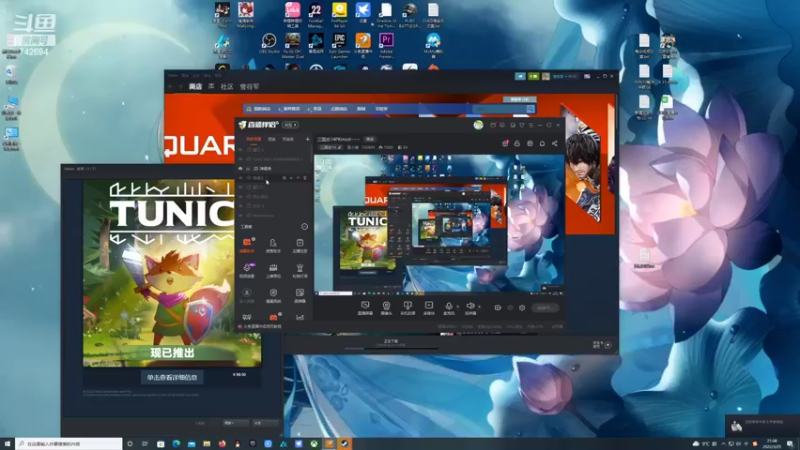Click the small tag button beside the stream title

370,139
